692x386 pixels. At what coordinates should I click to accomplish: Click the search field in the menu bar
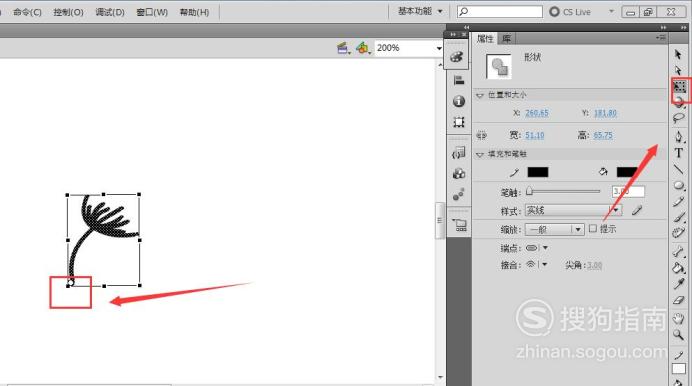click(x=500, y=11)
